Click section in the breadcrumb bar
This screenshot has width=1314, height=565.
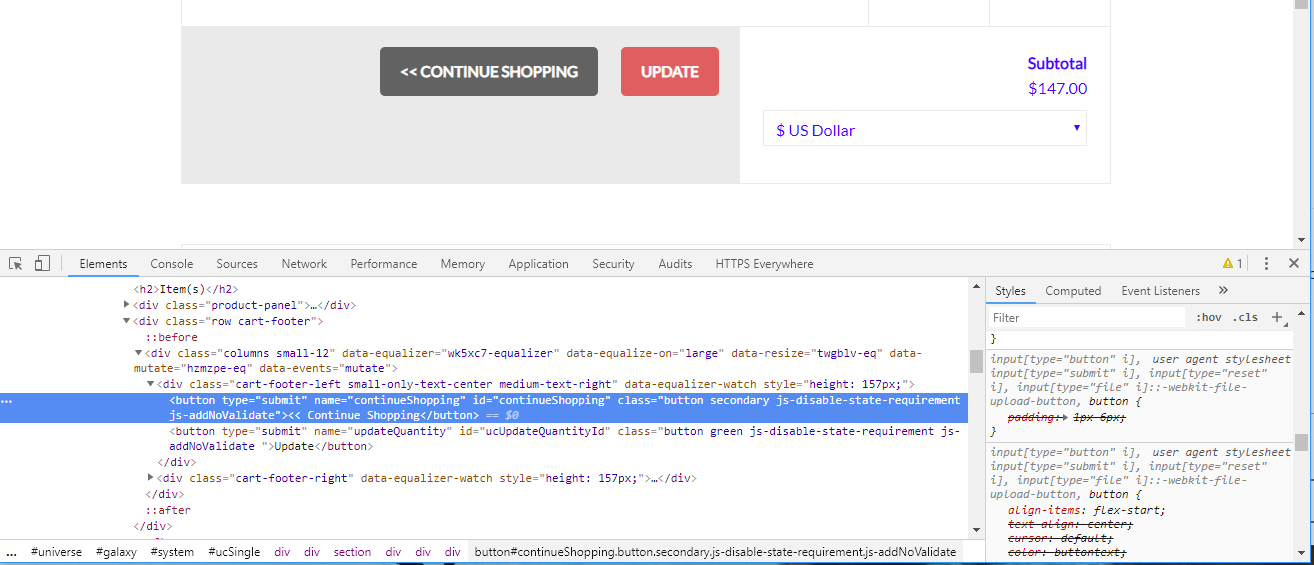tap(352, 552)
